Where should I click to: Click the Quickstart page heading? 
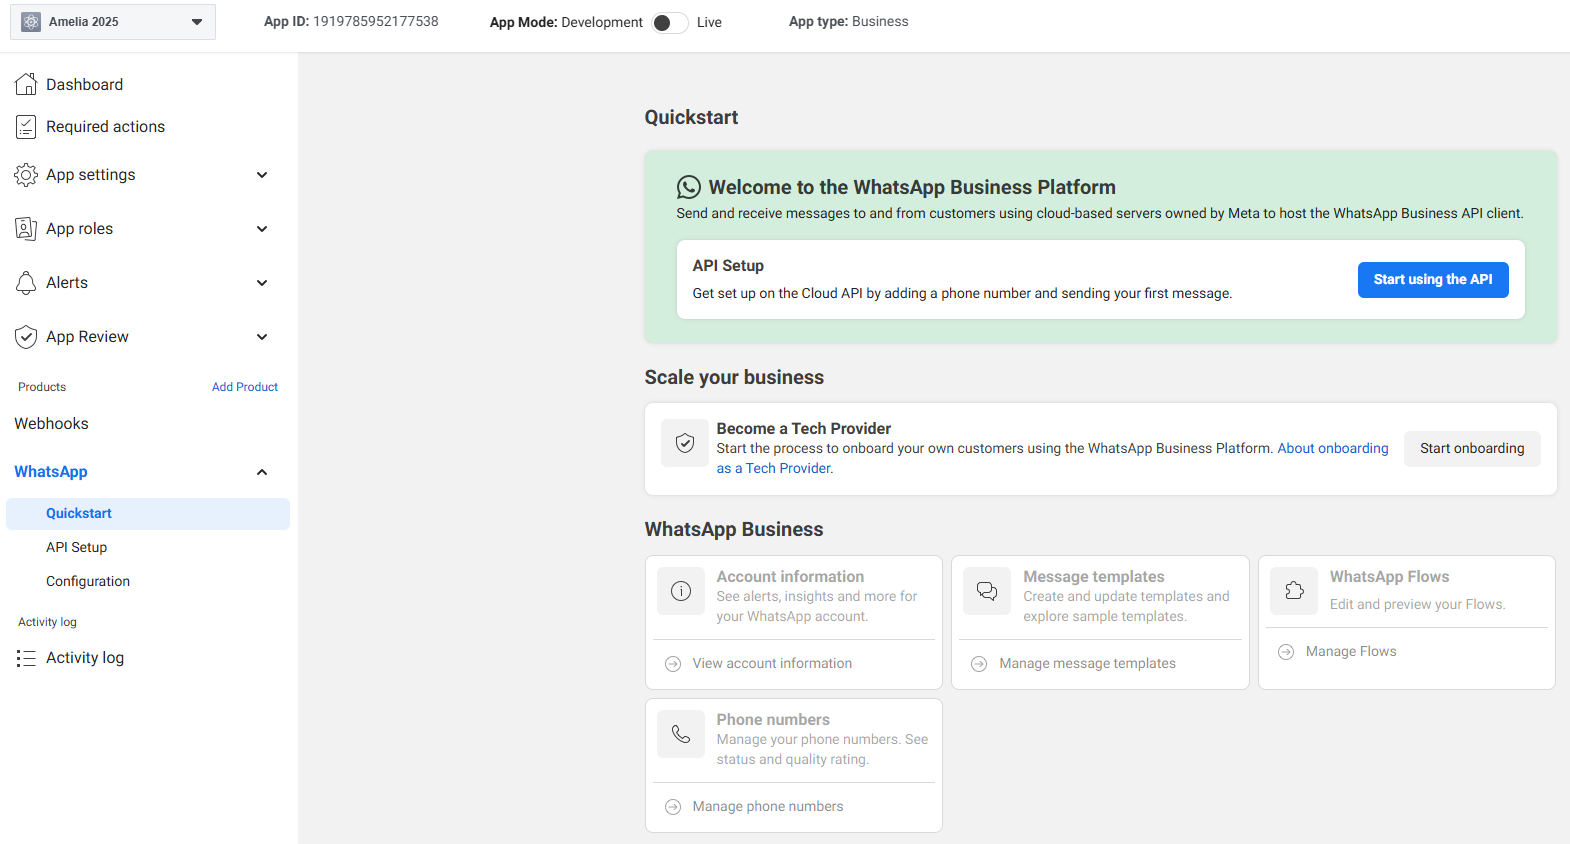tap(691, 118)
